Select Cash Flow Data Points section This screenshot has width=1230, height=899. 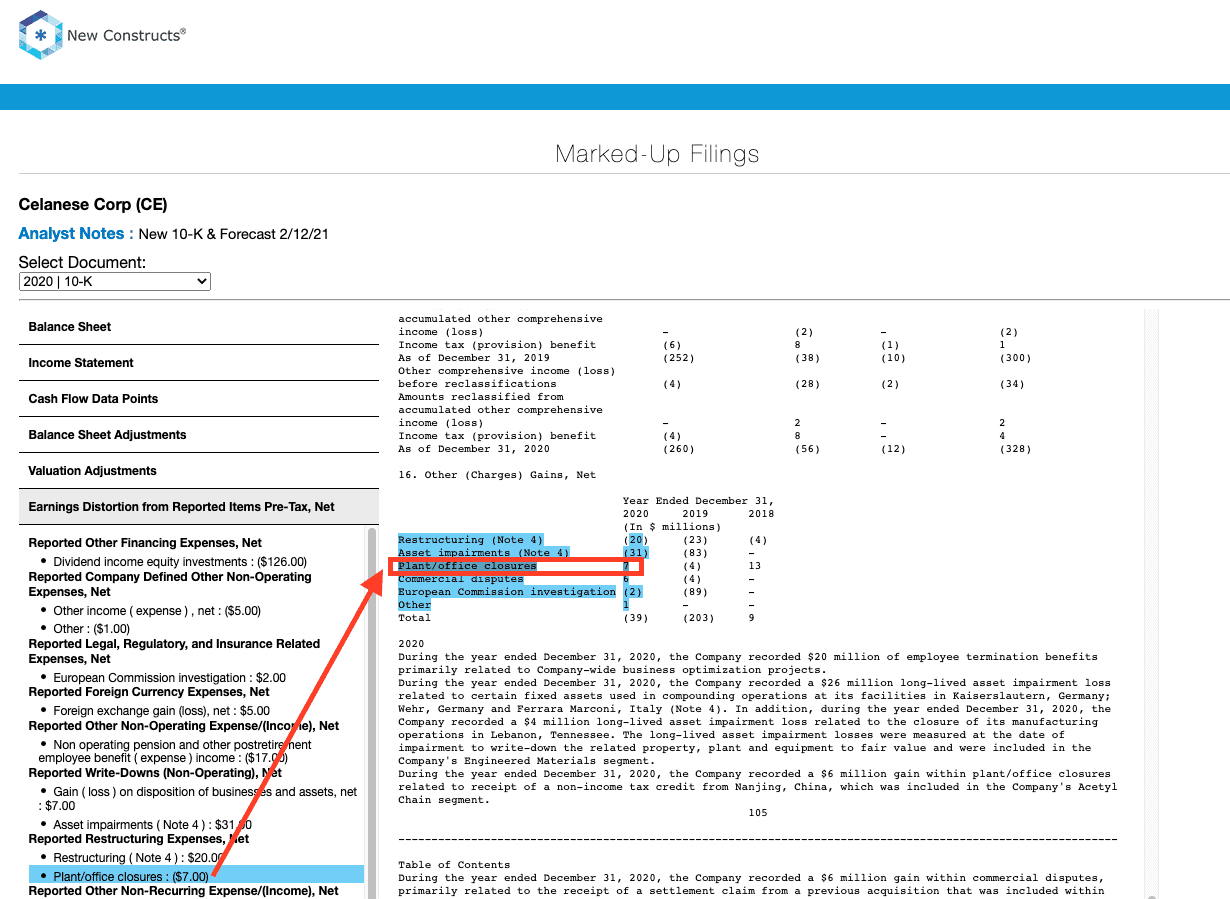point(199,399)
